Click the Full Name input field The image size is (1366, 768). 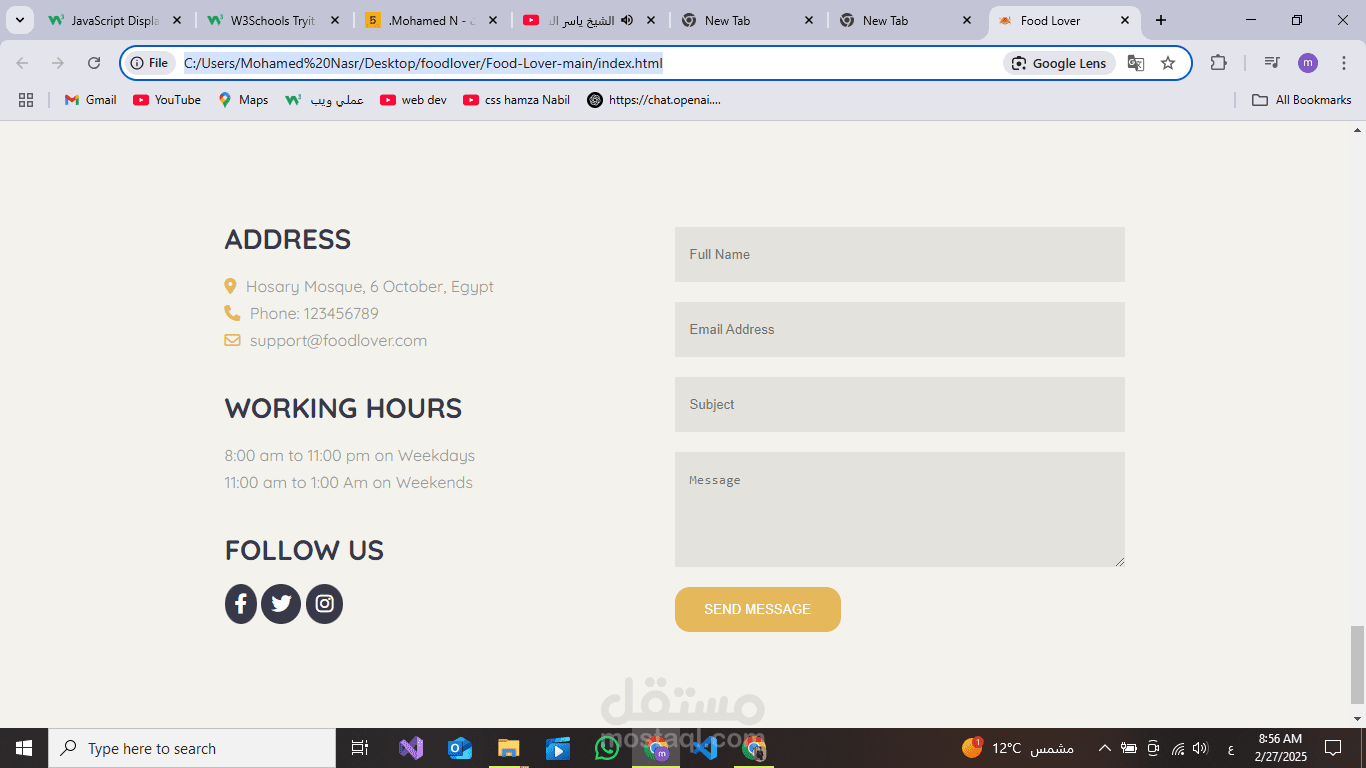point(900,254)
